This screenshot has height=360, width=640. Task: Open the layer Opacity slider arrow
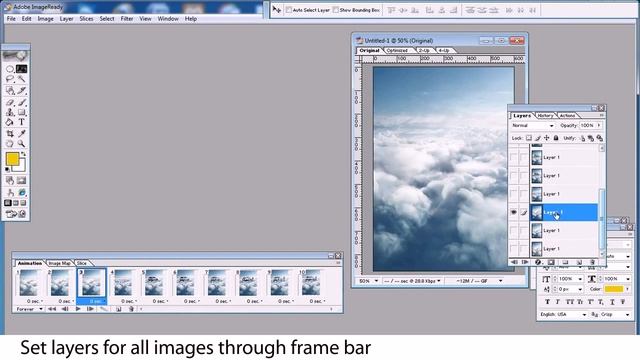599,126
